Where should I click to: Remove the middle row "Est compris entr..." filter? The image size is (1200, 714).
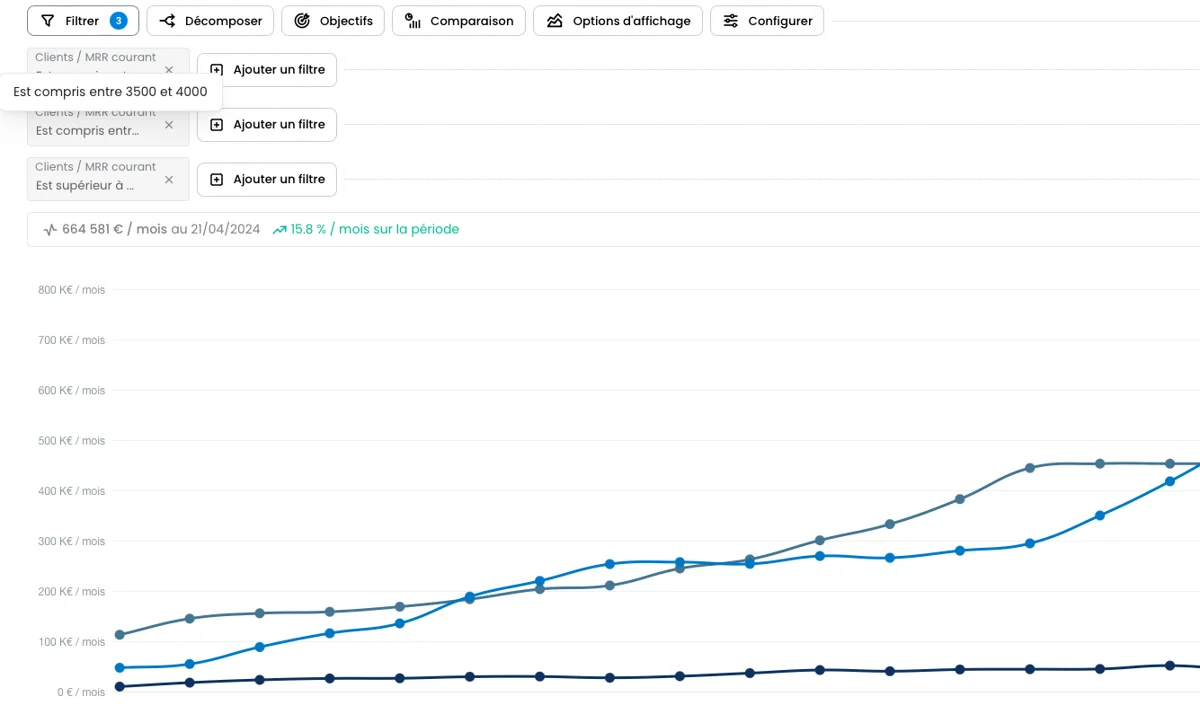[x=169, y=125]
